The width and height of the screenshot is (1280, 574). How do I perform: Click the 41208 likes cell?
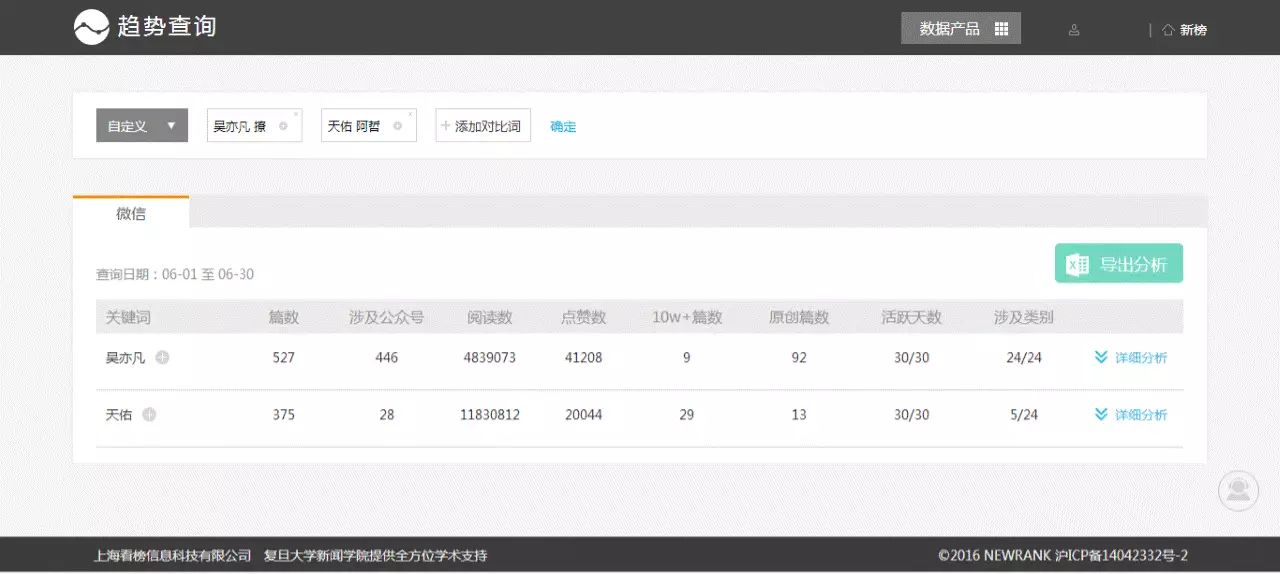click(584, 357)
